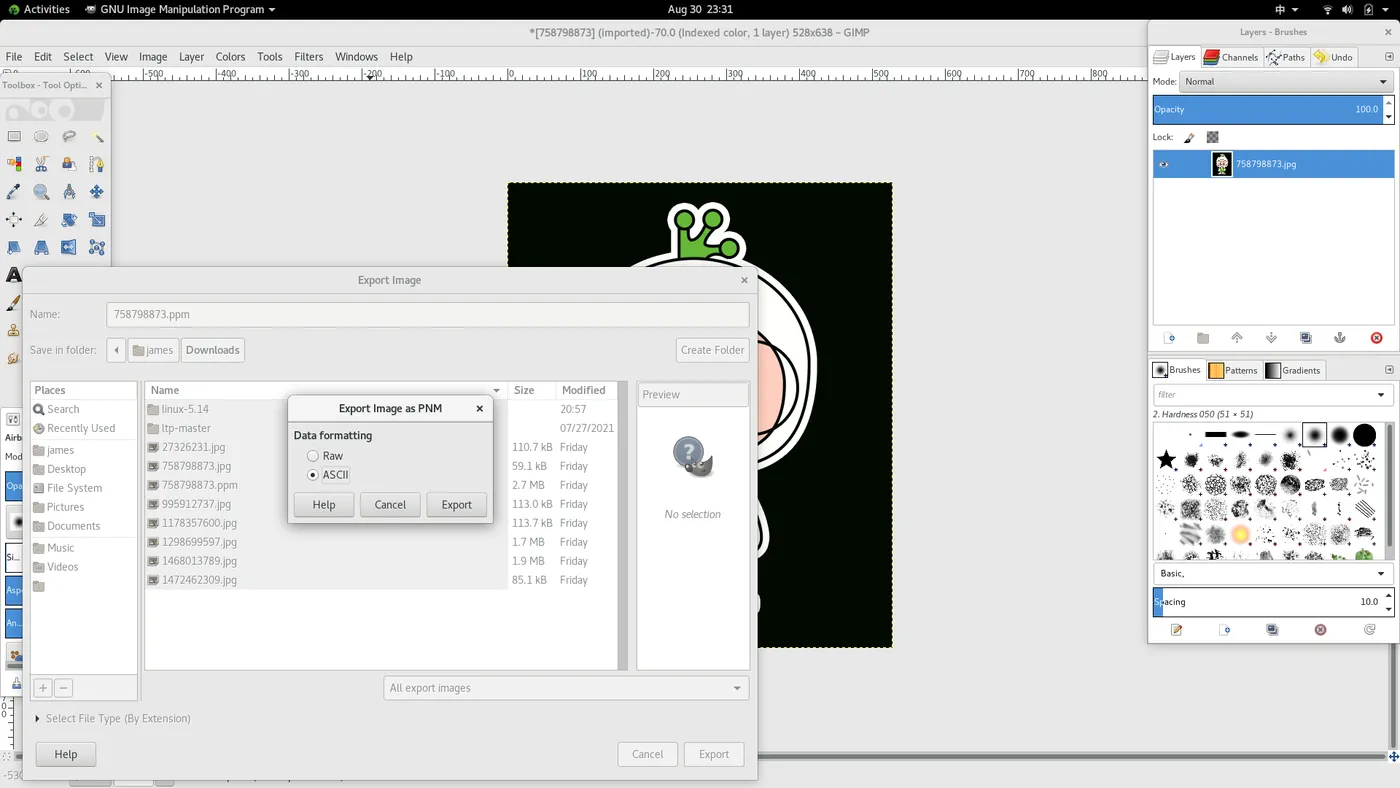Open the Basic brush tag dropdown
The image size is (1400, 788).
(x=1273, y=574)
